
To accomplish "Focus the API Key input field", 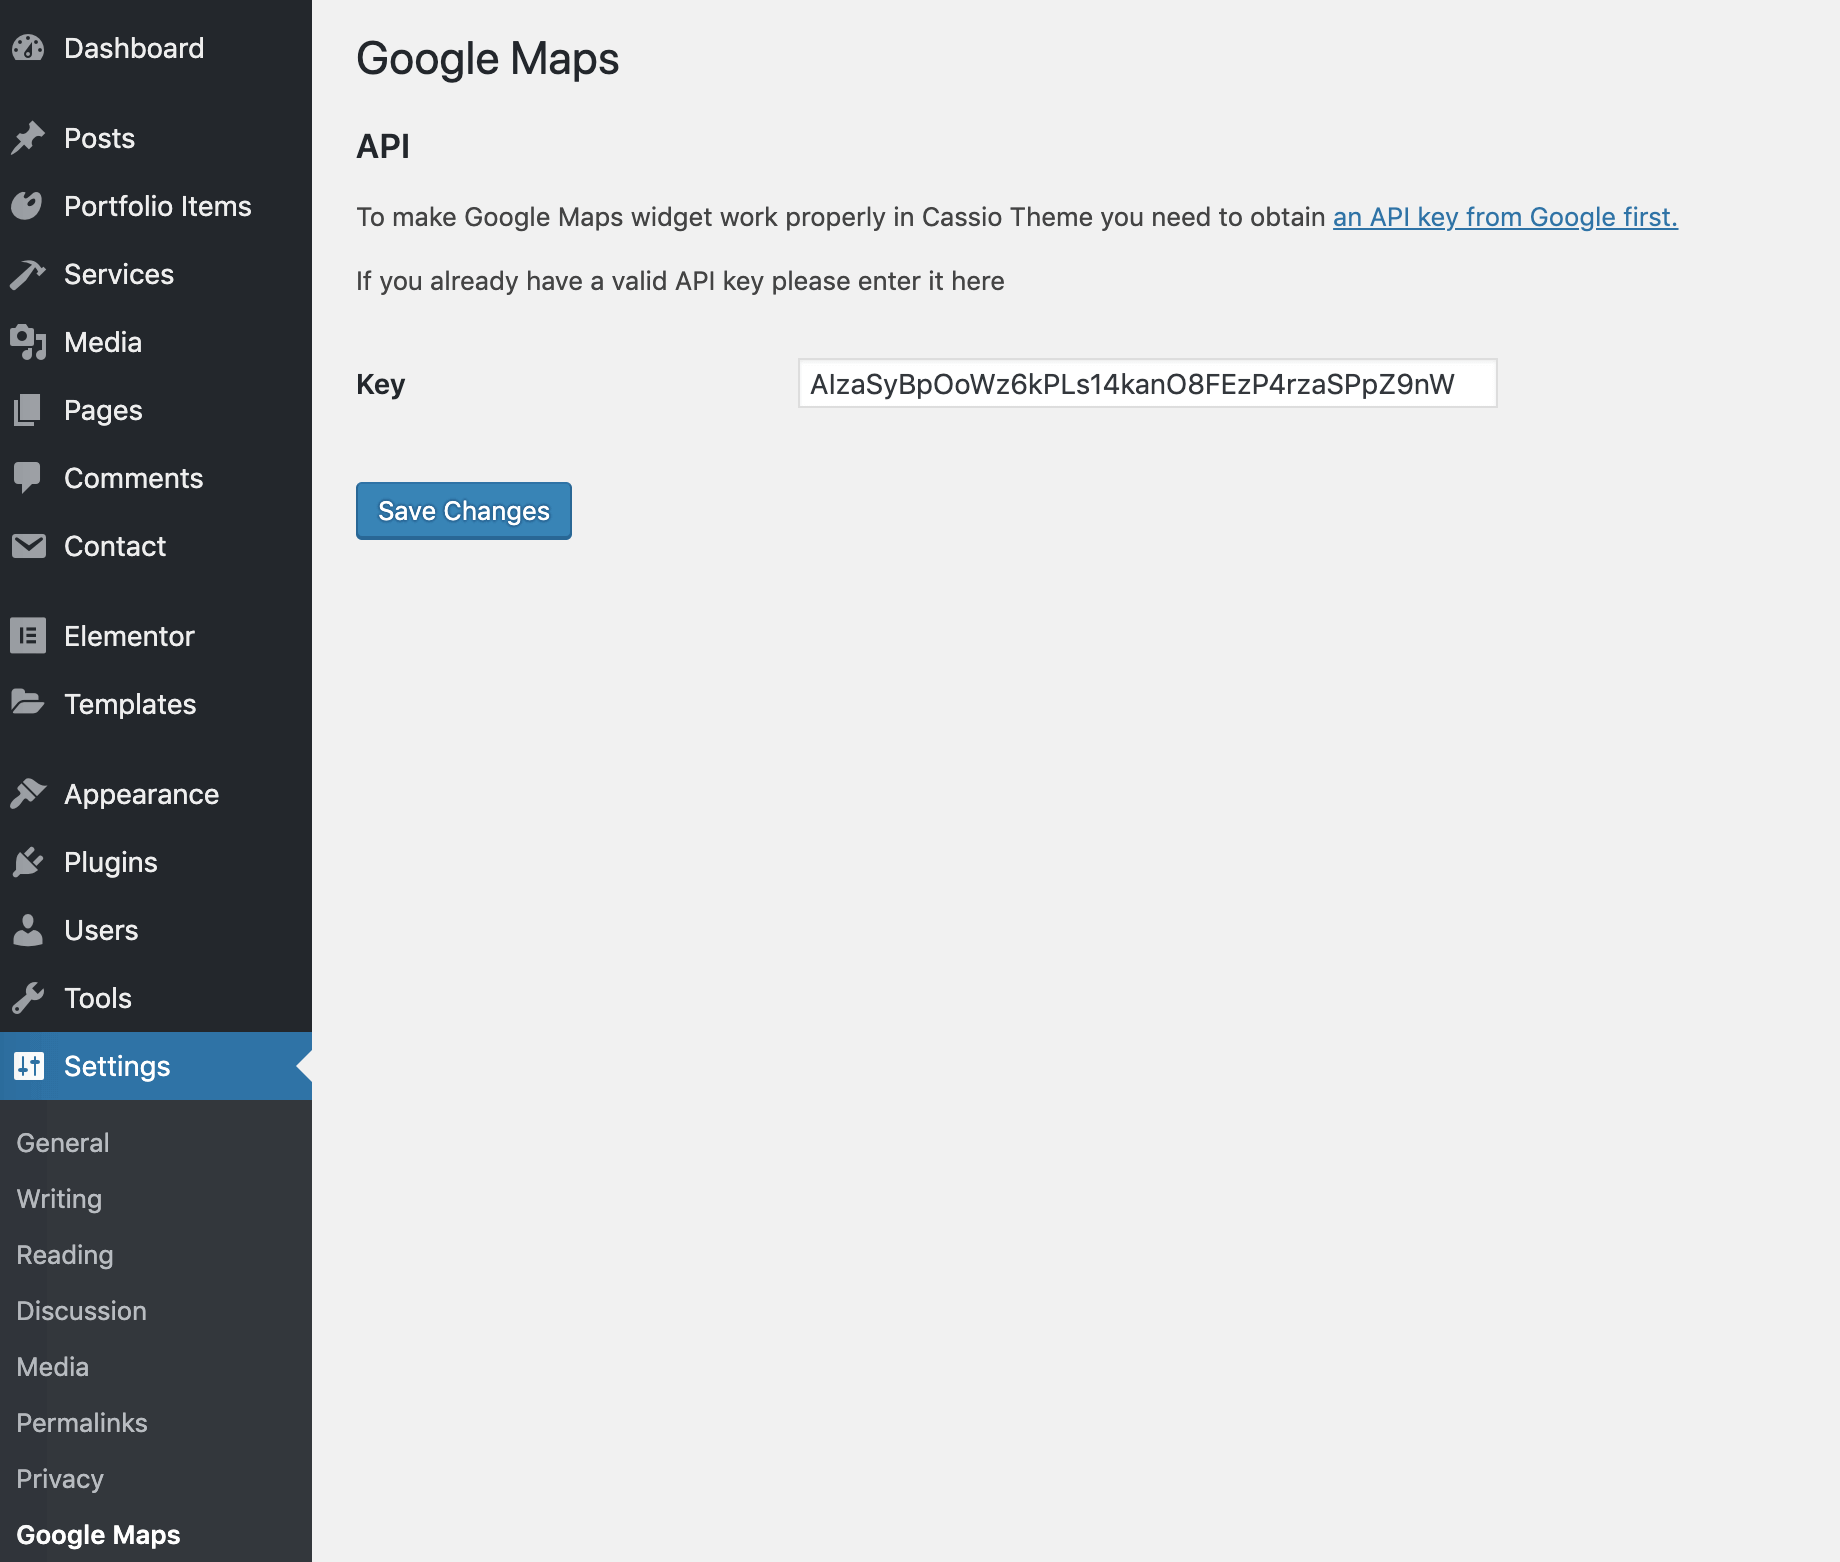I will (1147, 384).
